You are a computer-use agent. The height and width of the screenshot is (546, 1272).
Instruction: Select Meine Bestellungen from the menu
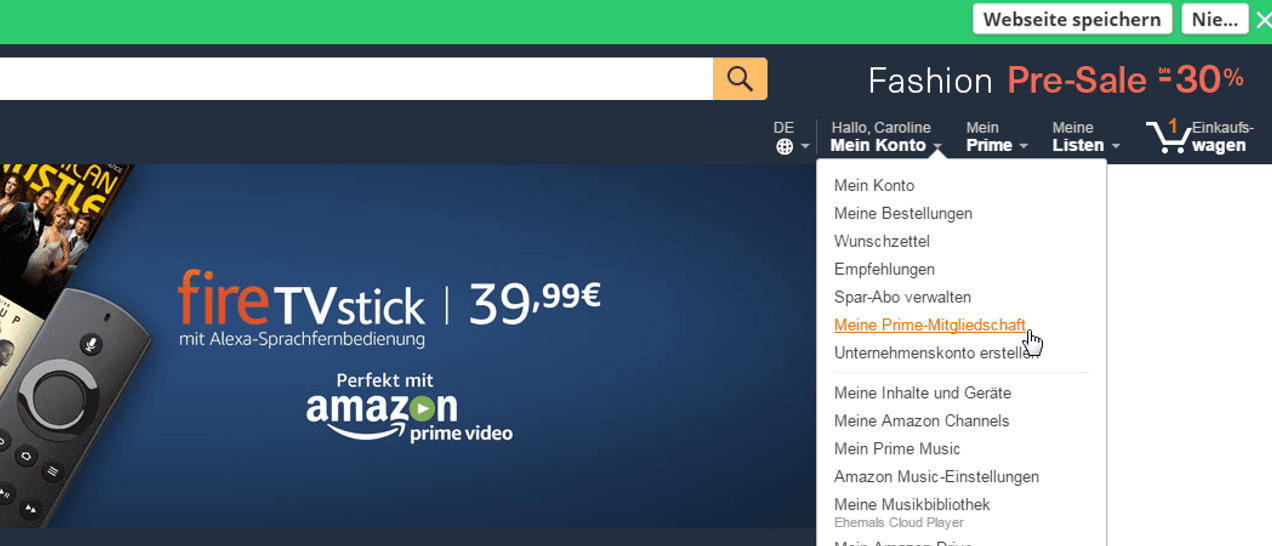point(903,213)
